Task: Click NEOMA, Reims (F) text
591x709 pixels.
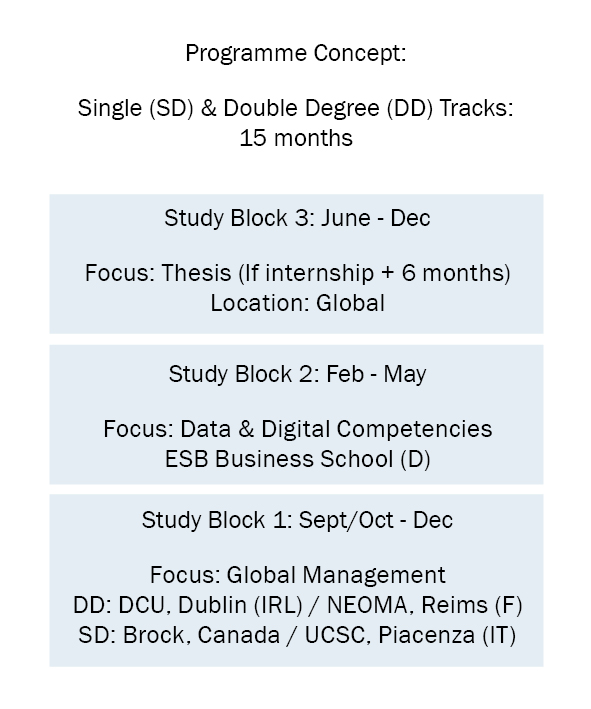Action: (425, 605)
